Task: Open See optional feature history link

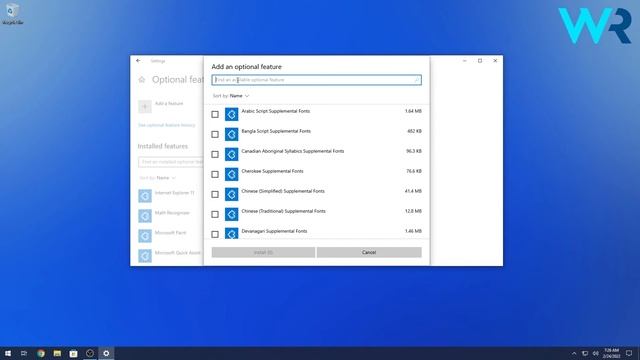Action: [x=167, y=125]
